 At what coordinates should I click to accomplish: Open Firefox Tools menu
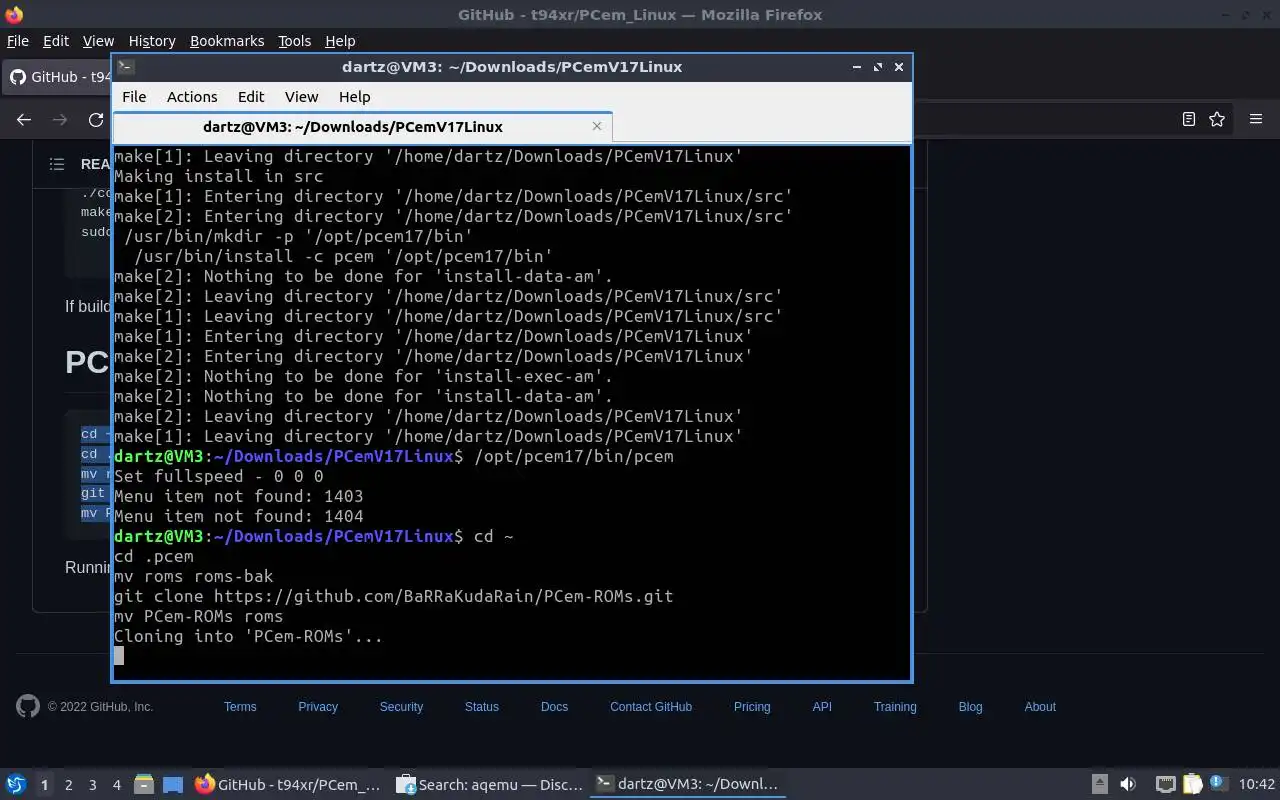coord(294,41)
